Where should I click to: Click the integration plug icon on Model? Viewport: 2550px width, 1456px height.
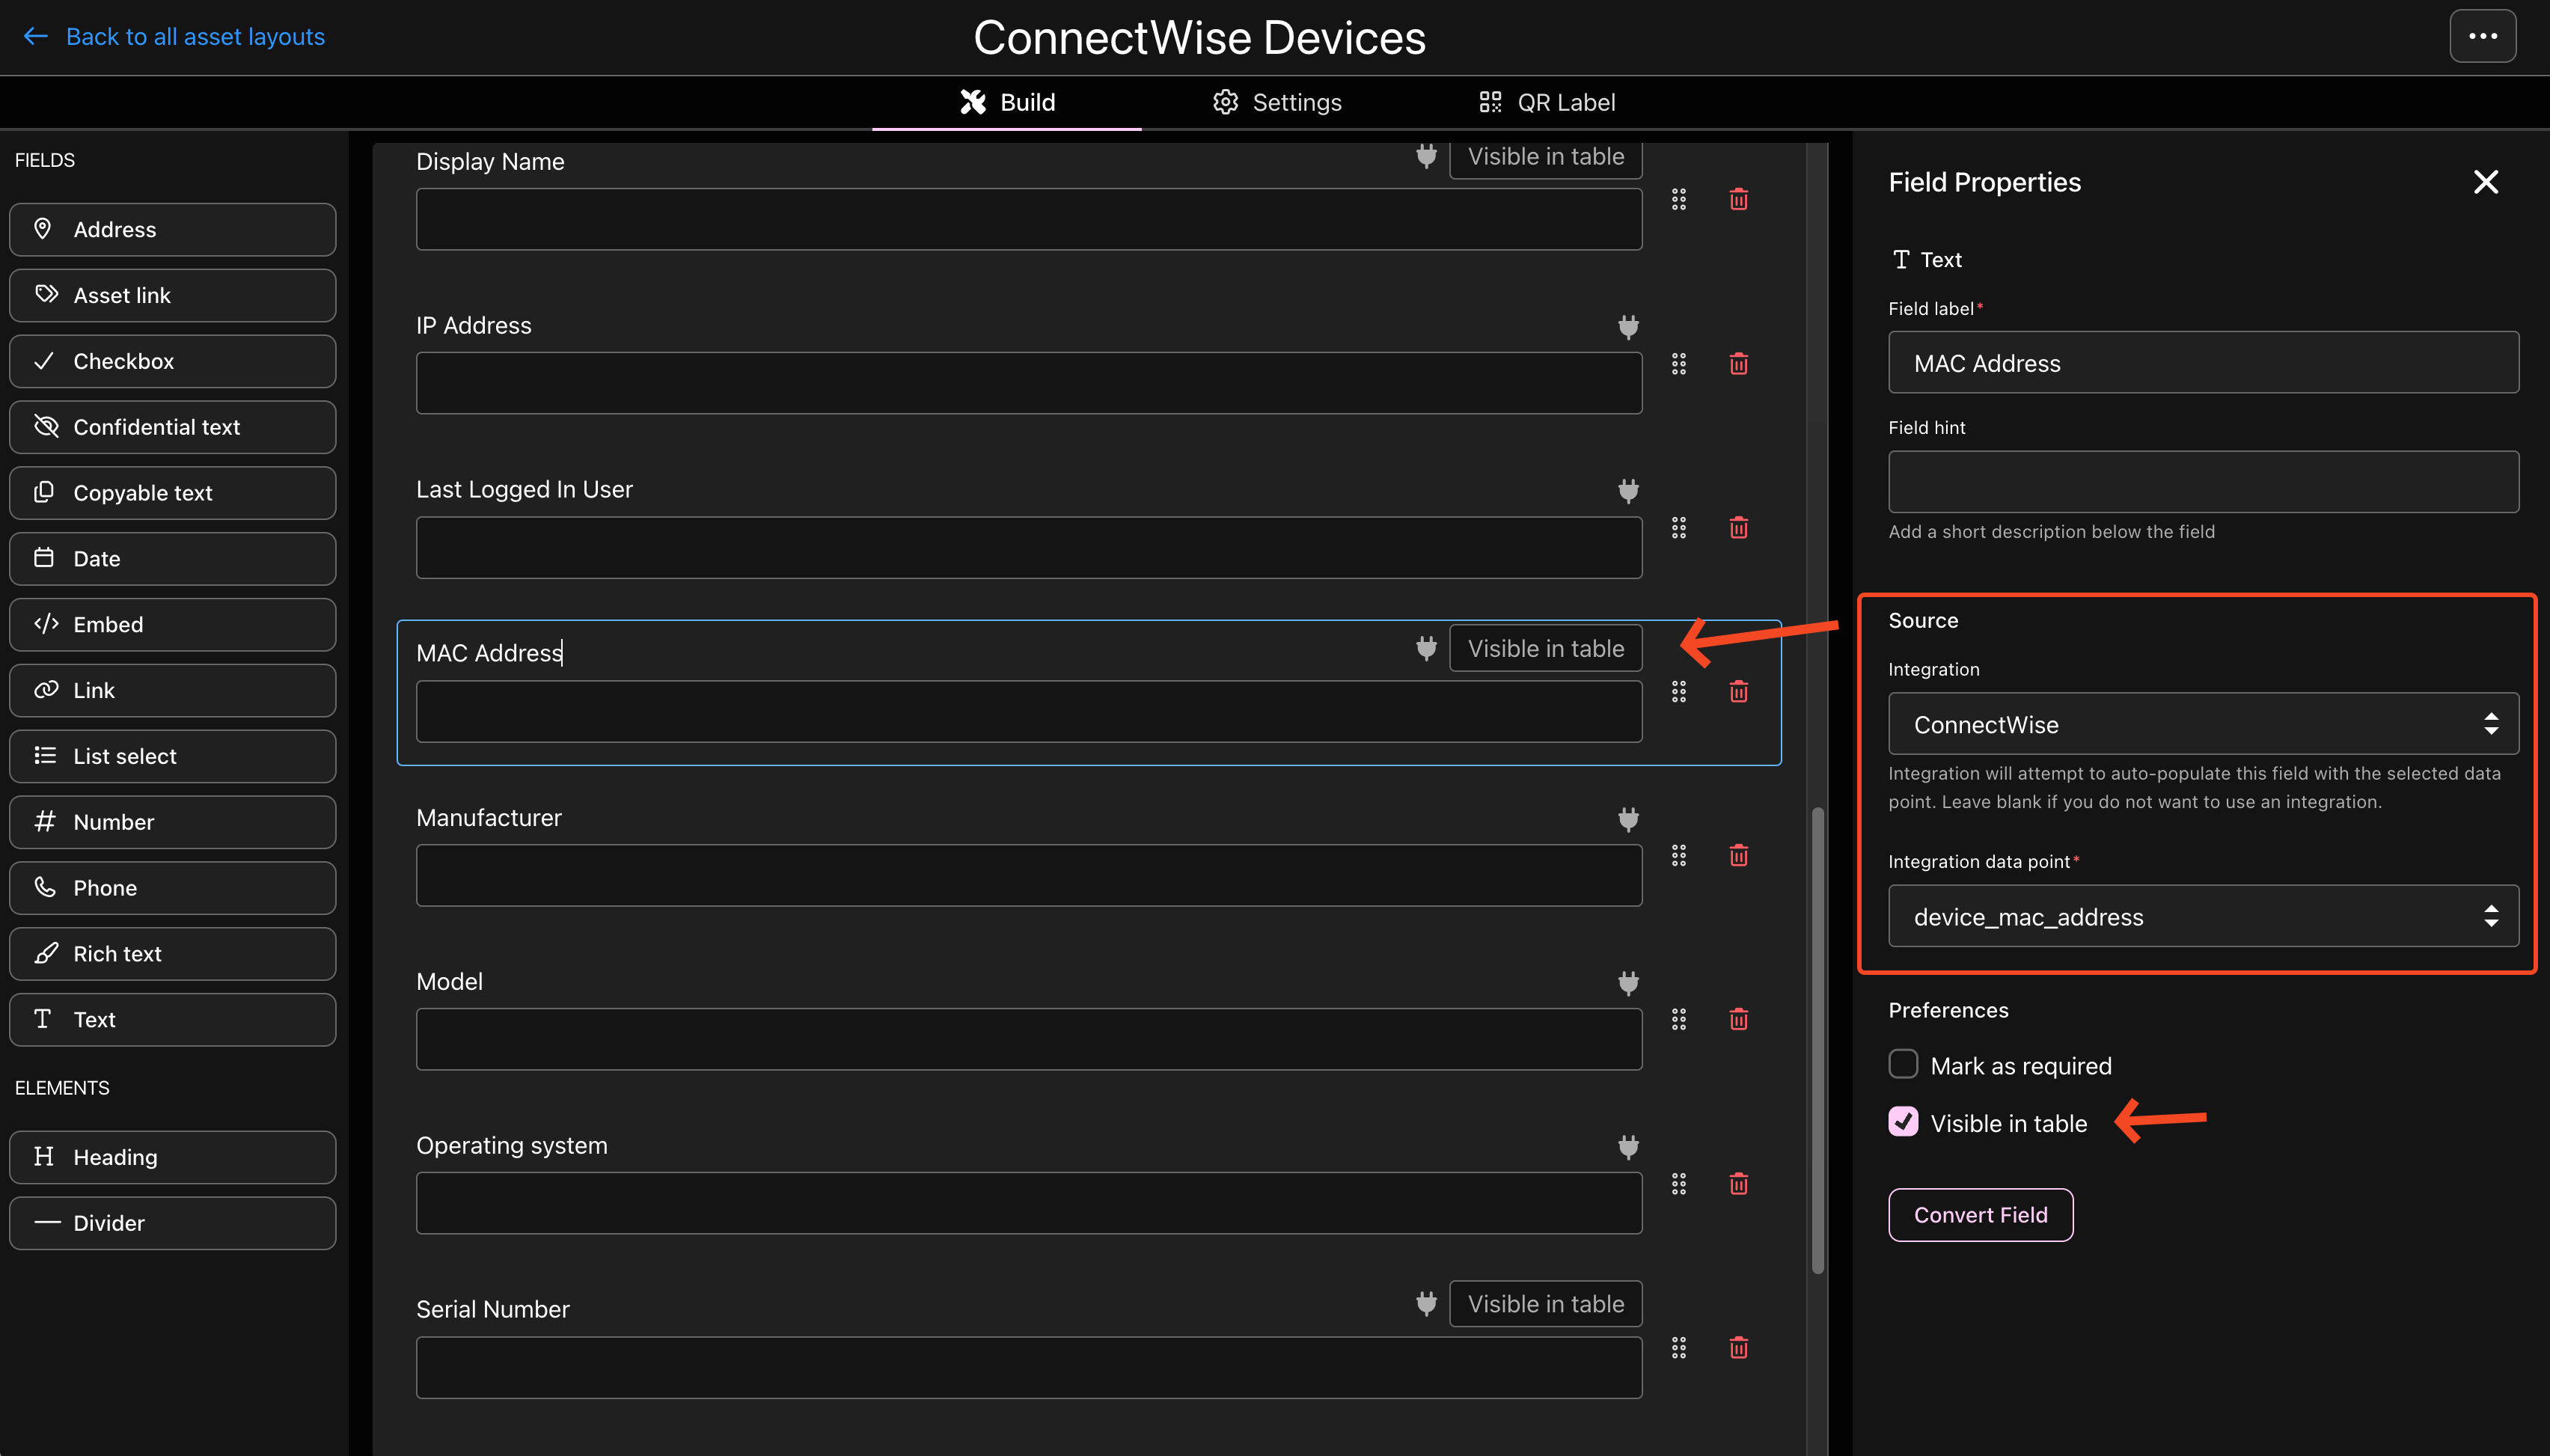click(x=1628, y=983)
